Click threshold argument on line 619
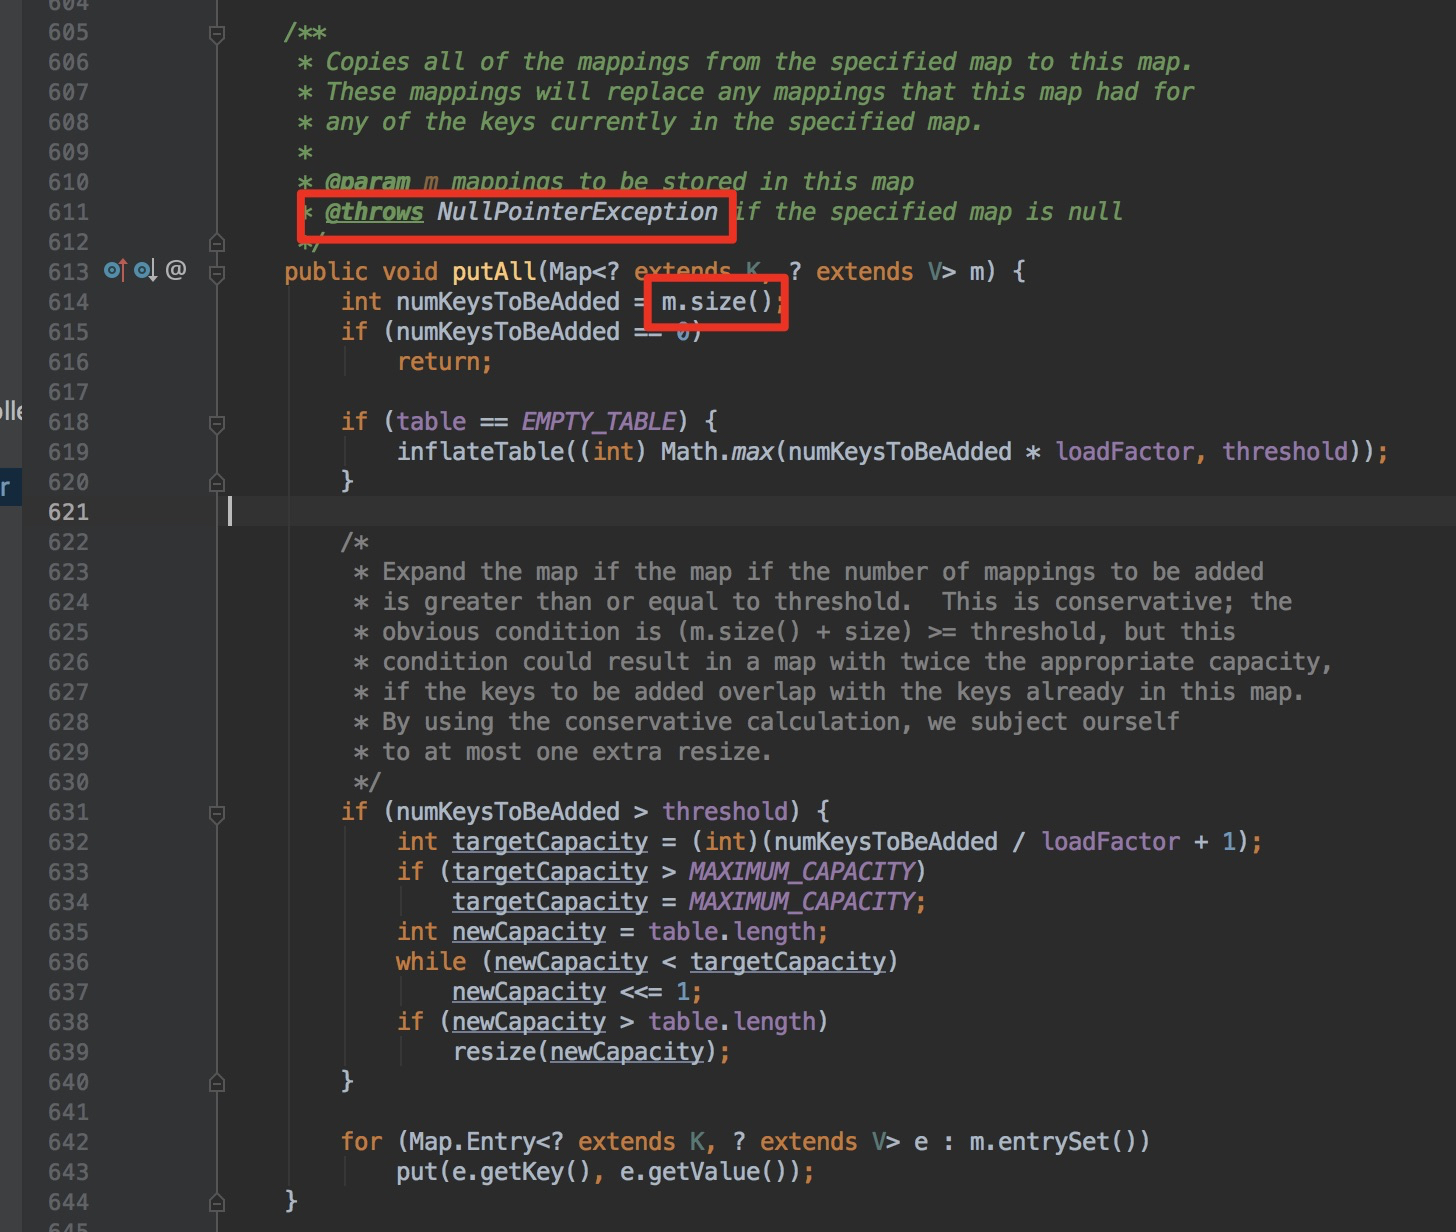Image resolution: width=1456 pixels, height=1232 pixels. (x=1285, y=452)
